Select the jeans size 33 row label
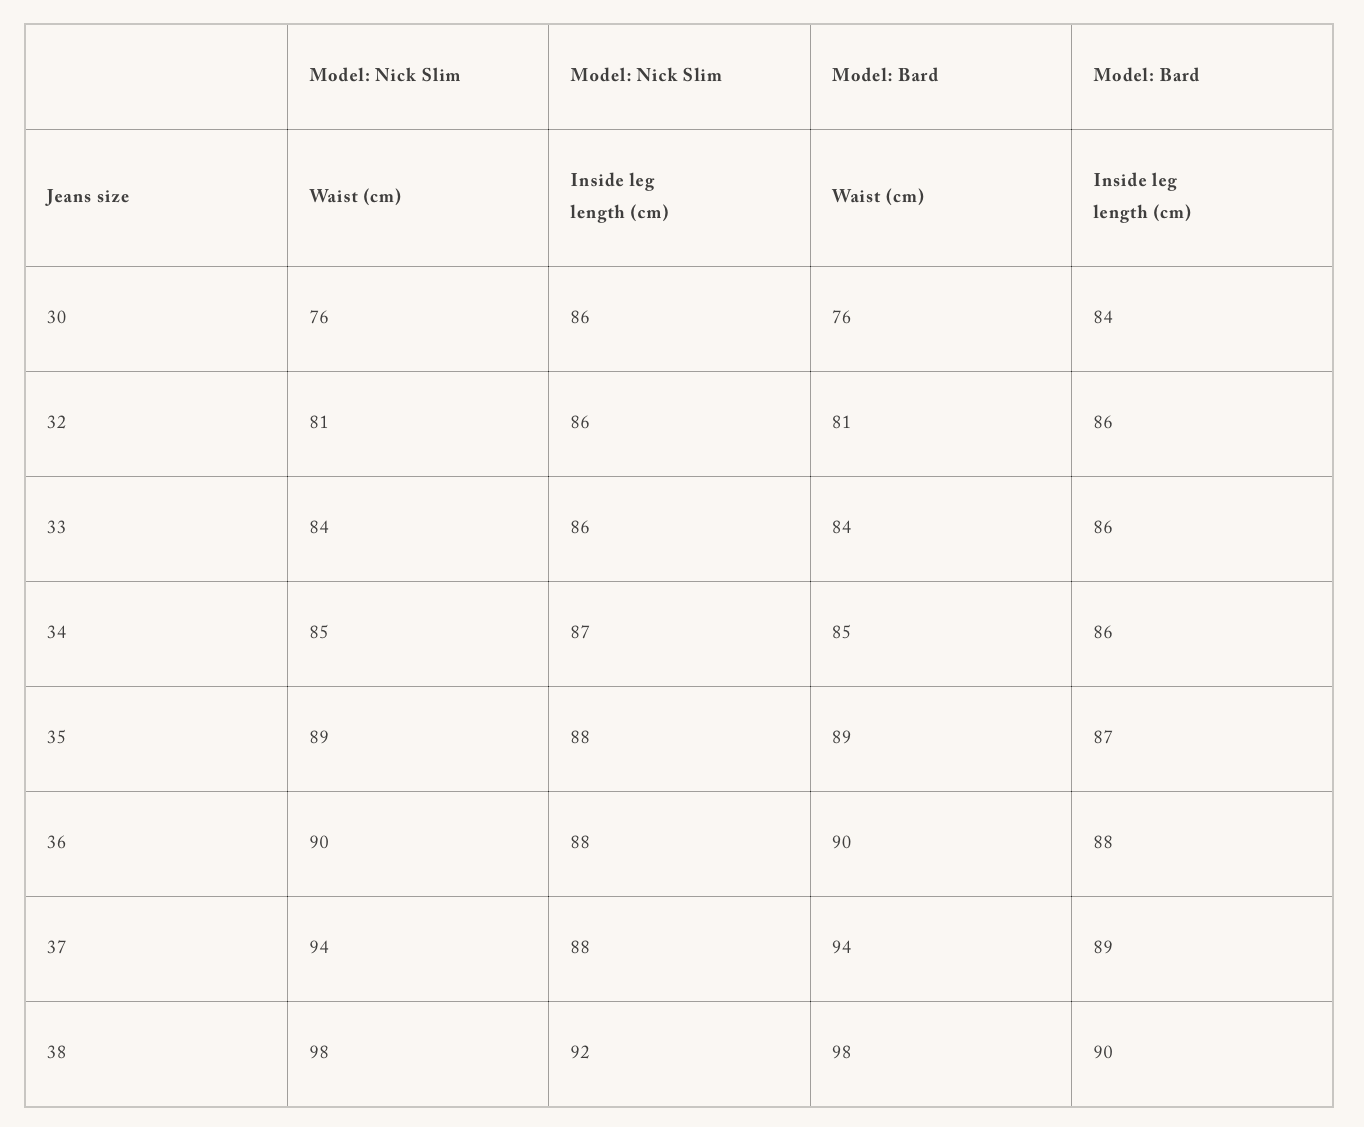 coord(57,528)
